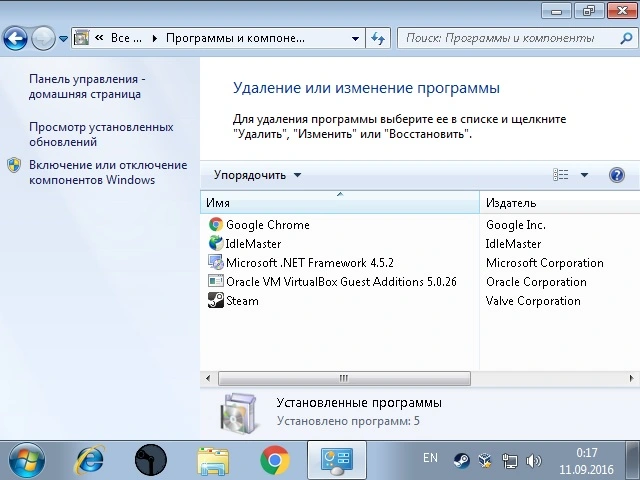This screenshot has height=480, width=640.
Task: Open the volume speaker tray icon
Action: click(533, 461)
